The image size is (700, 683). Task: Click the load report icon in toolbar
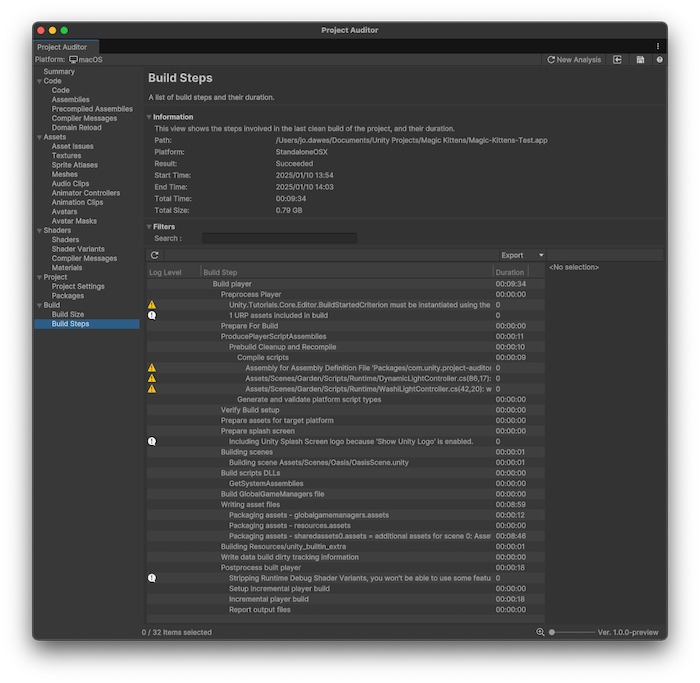pyautogui.click(x=618, y=60)
